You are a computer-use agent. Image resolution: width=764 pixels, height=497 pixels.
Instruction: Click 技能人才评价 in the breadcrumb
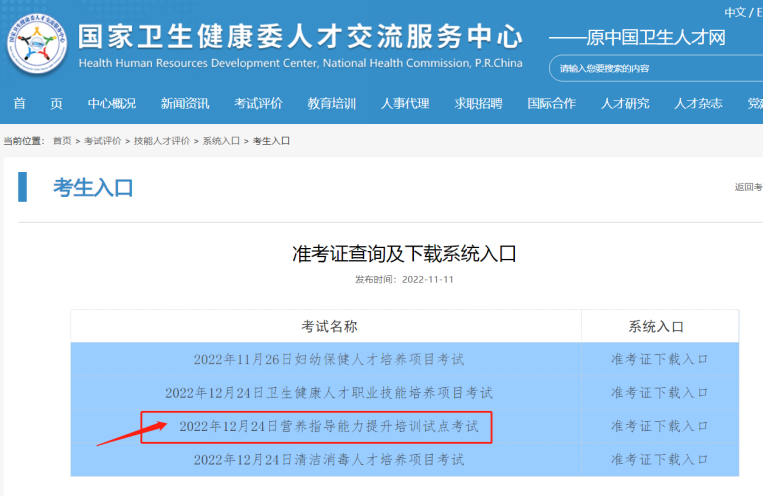coord(162,141)
